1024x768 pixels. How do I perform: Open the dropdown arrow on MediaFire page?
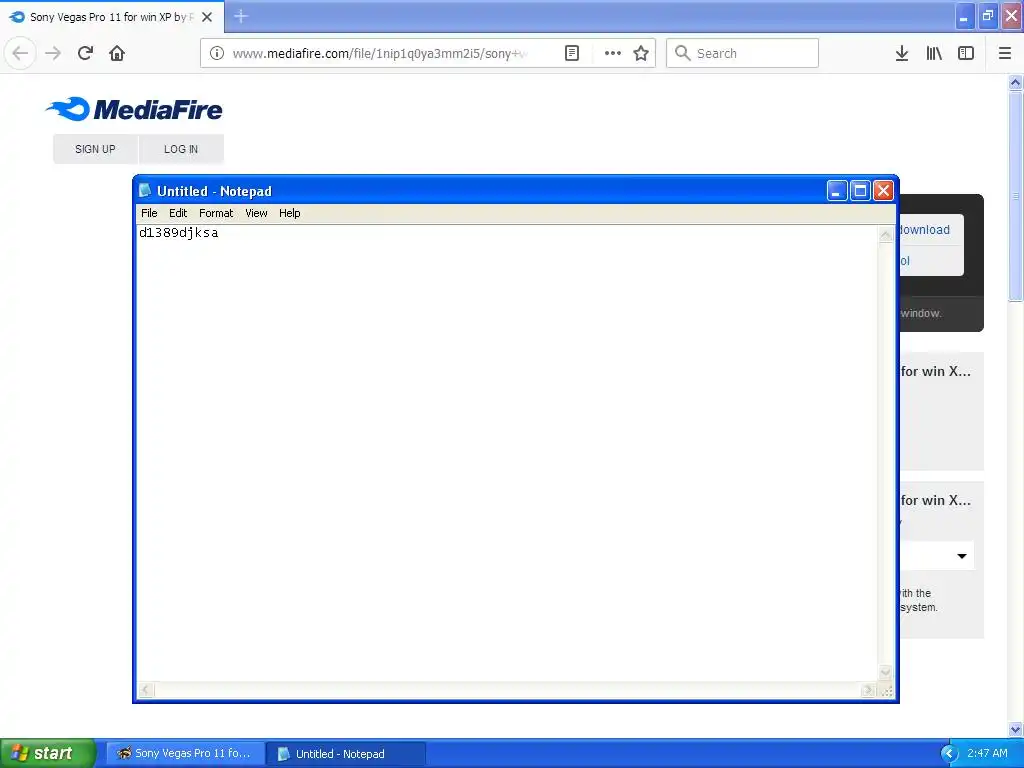(x=961, y=556)
